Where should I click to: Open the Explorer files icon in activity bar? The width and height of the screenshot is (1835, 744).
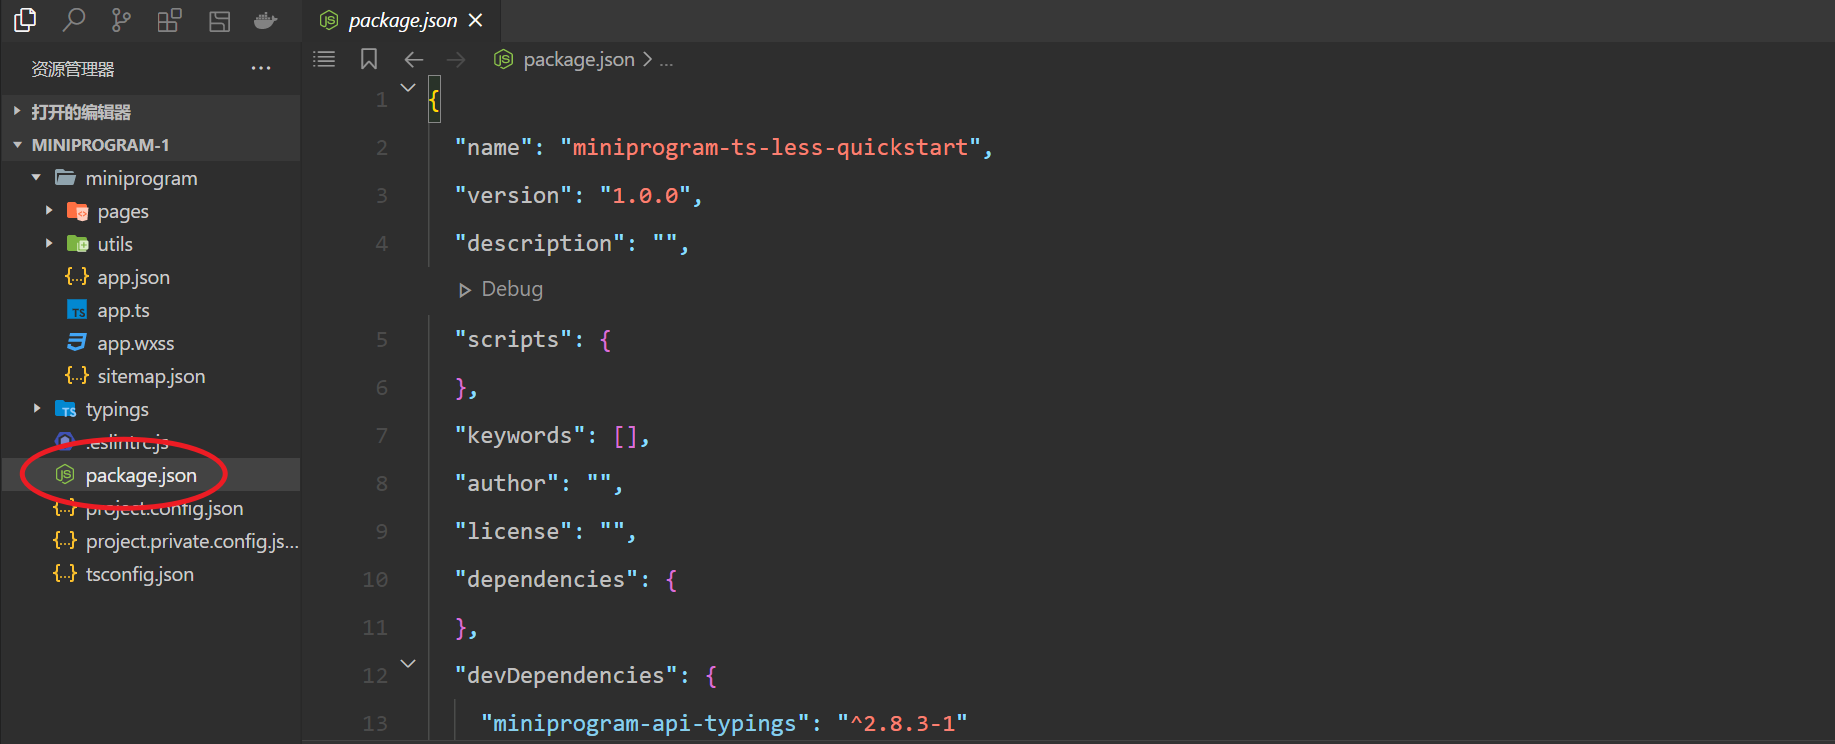point(25,20)
